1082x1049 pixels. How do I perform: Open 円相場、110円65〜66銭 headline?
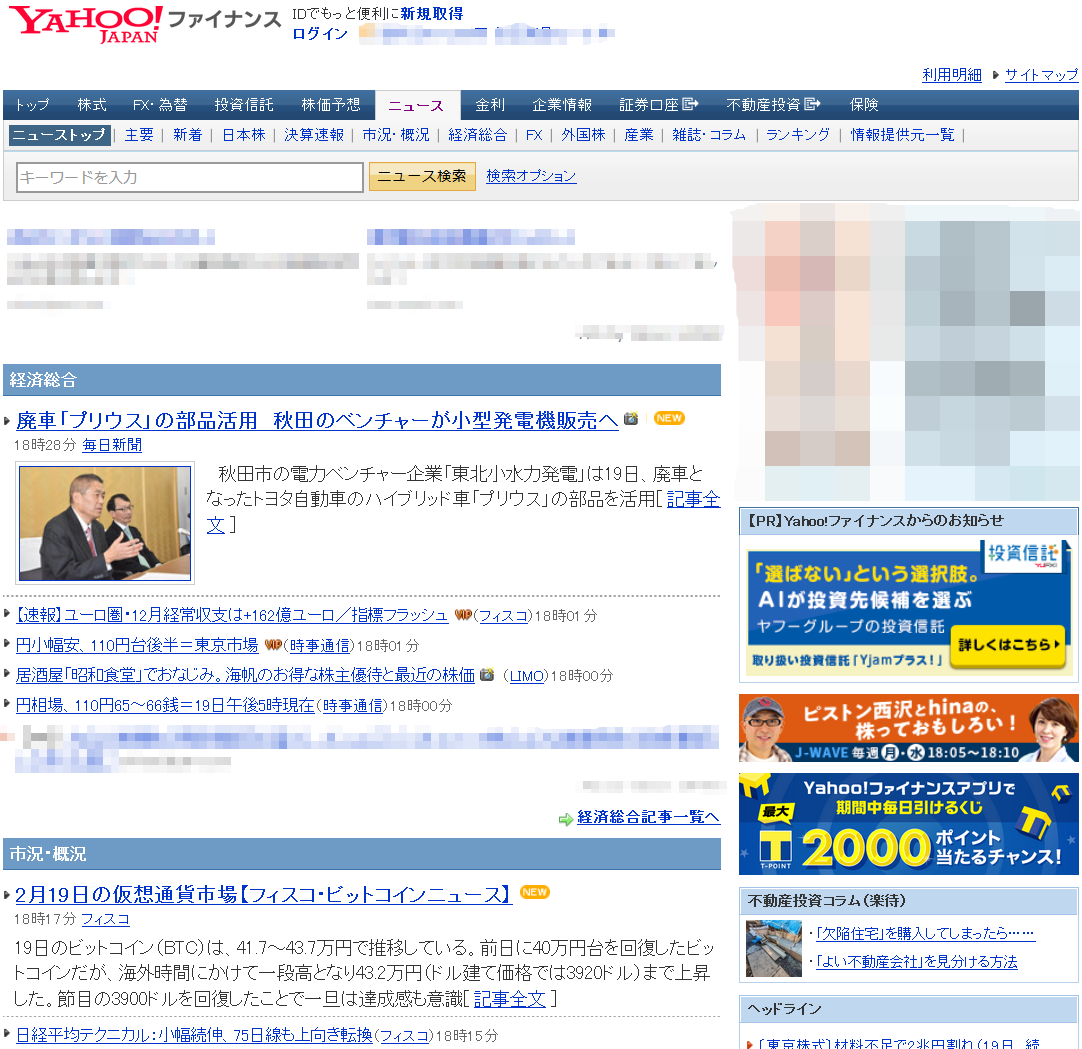tap(164, 705)
